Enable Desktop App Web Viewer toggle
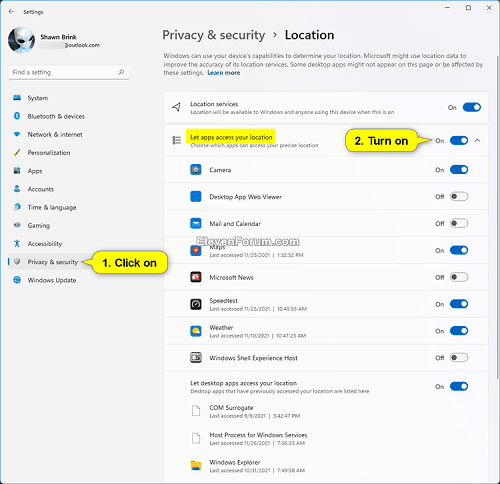500x484 pixels. pyautogui.click(x=459, y=196)
